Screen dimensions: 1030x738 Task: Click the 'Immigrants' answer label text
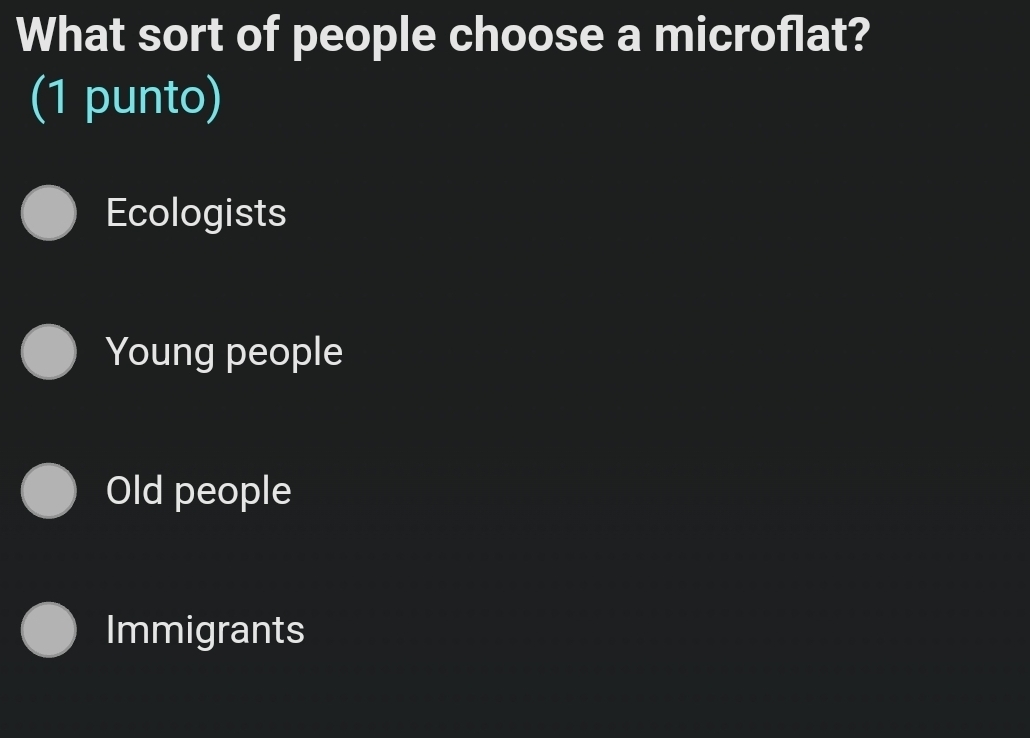pyautogui.click(x=205, y=630)
